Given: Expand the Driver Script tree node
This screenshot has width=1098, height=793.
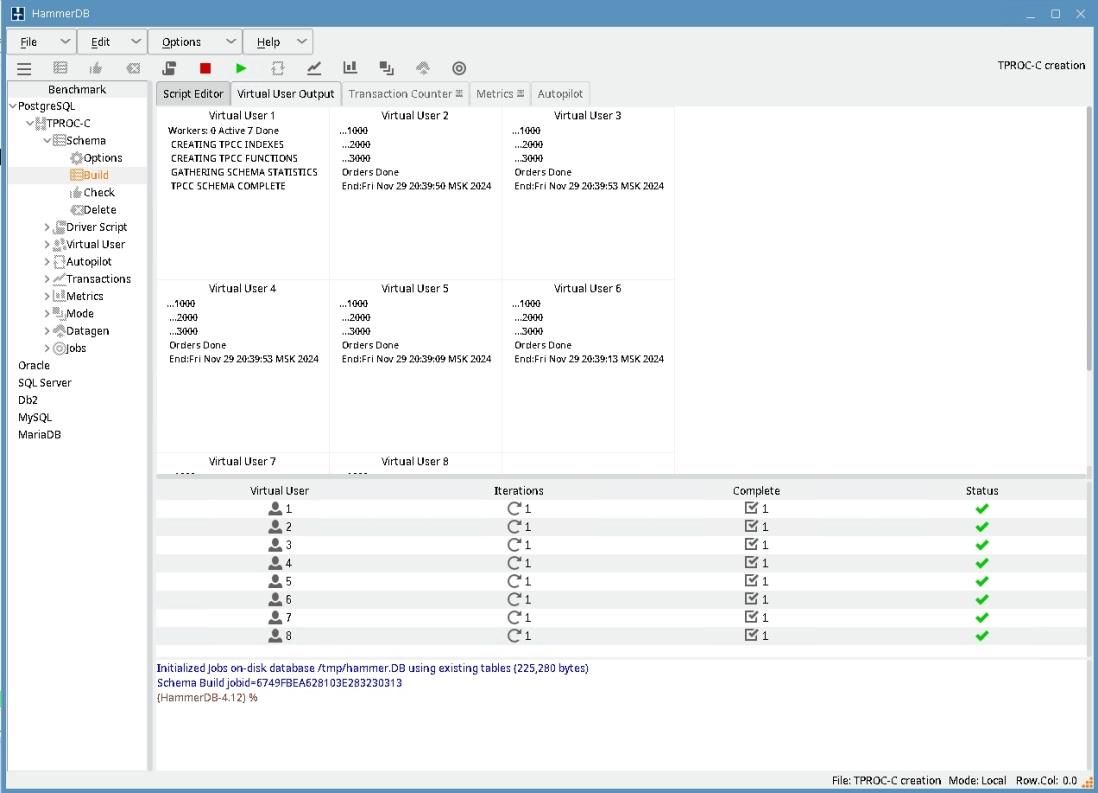Looking at the screenshot, I should [47, 228].
